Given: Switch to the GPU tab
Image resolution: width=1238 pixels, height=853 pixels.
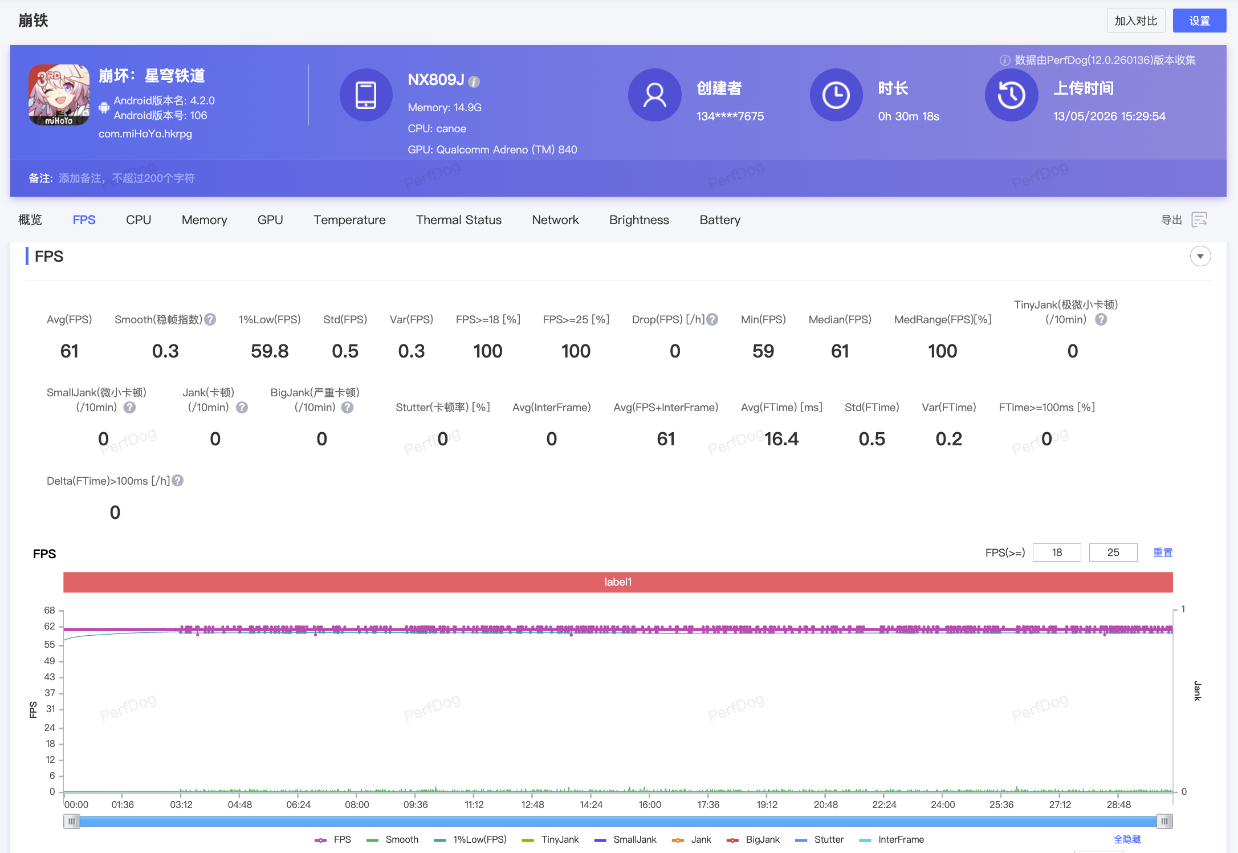Looking at the screenshot, I should click(x=270, y=220).
